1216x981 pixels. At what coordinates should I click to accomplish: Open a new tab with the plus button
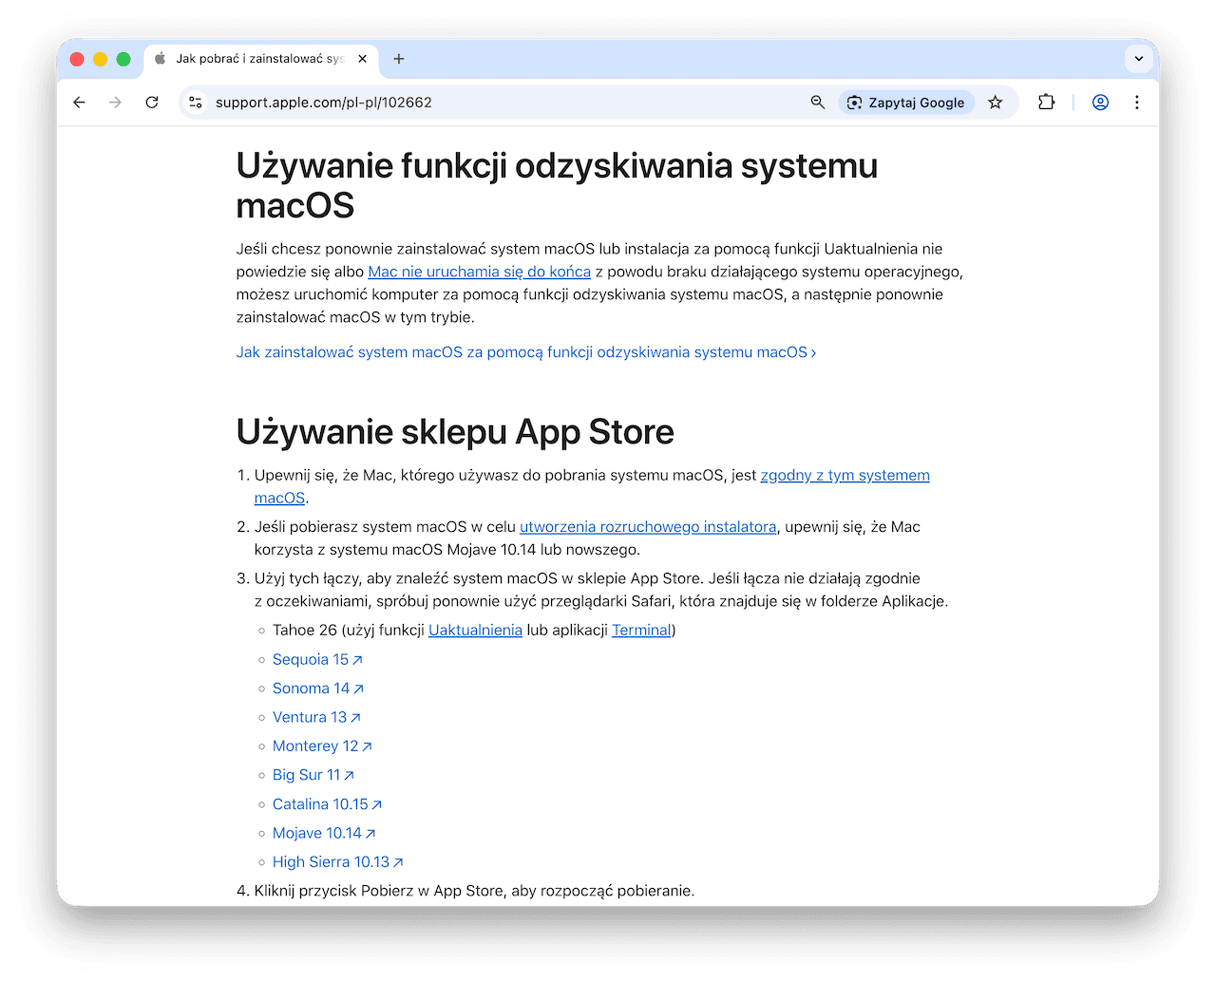(x=398, y=59)
